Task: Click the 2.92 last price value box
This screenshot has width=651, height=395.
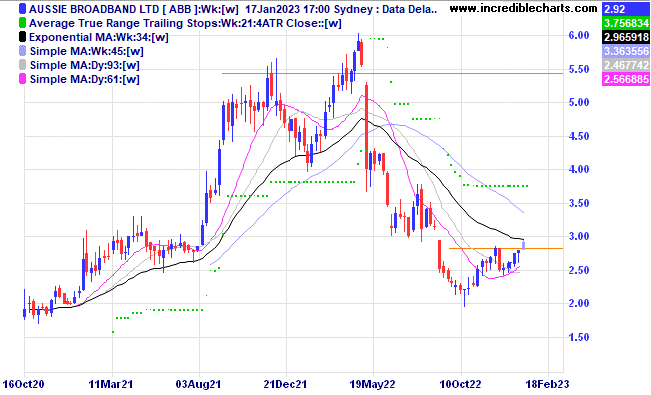Action: [x=626, y=9]
